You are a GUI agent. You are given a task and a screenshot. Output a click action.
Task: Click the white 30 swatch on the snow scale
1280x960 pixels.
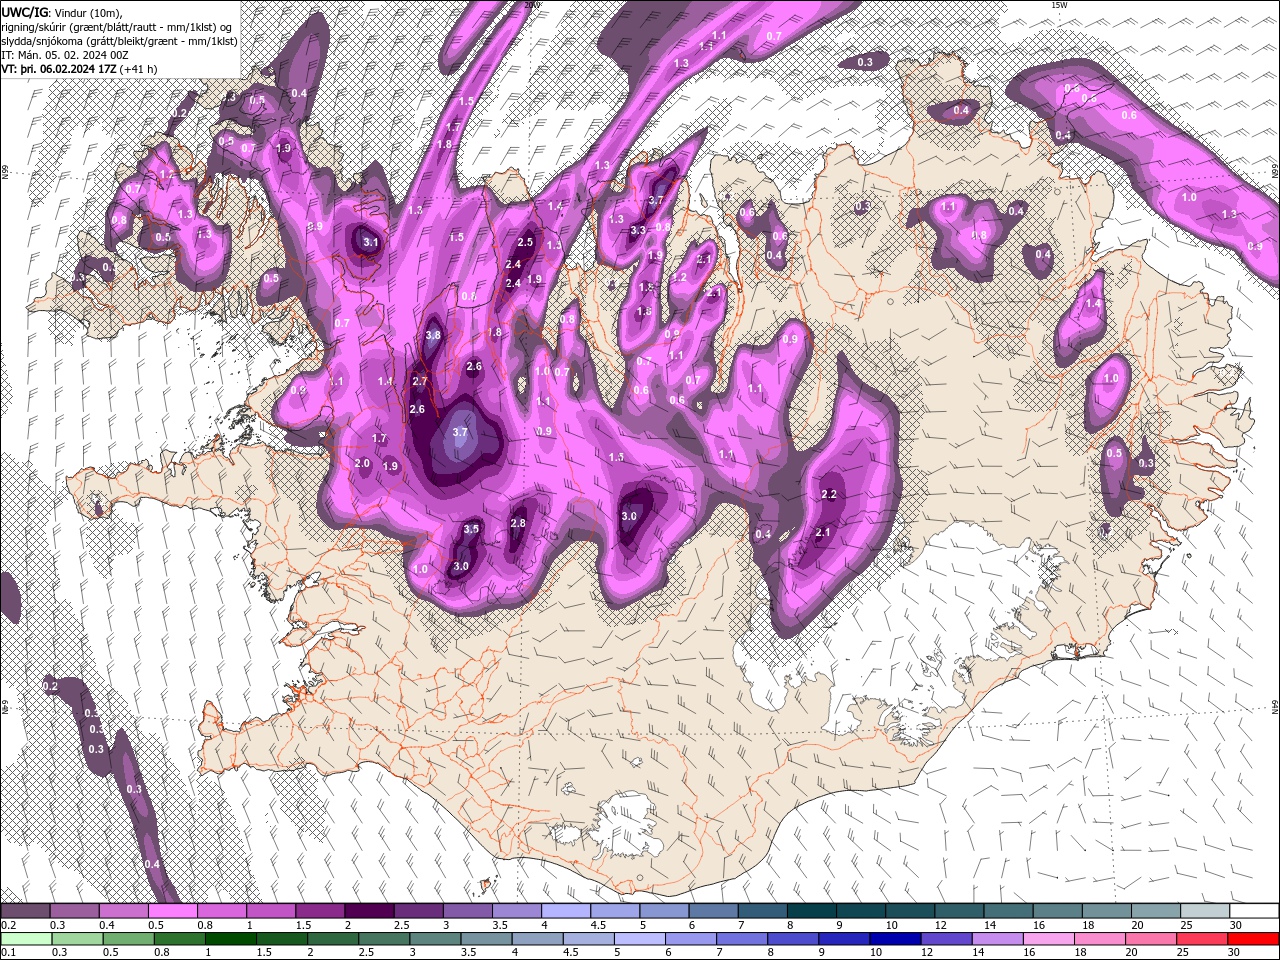click(x=1253, y=911)
